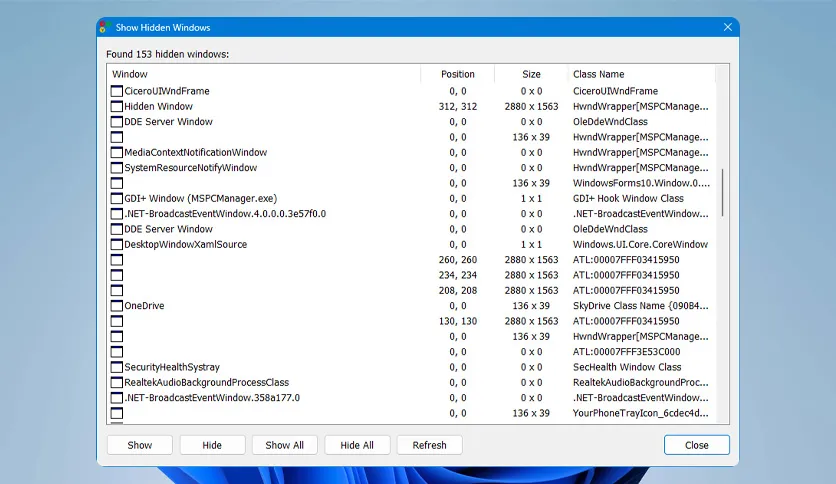Toggle the RealtekAudioBackgroundProcessClass checkbox

pyautogui.click(x=117, y=383)
